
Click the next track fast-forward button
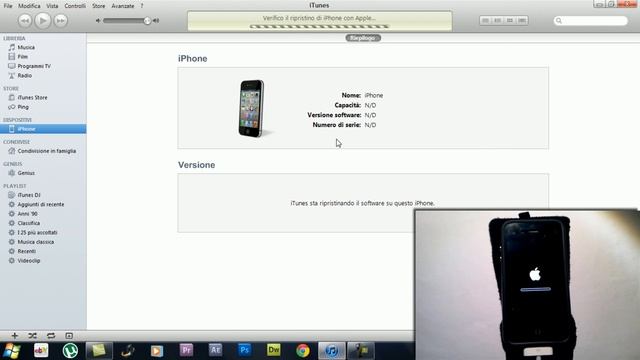(61, 20)
